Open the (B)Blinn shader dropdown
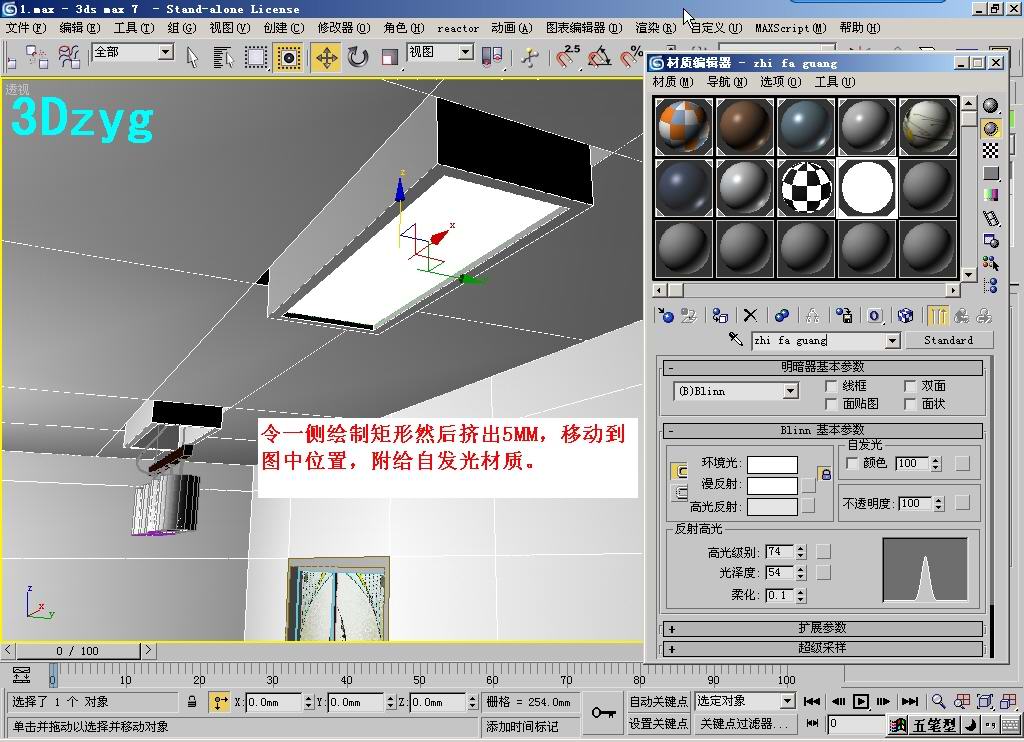The image size is (1024, 742). (790, 391)
